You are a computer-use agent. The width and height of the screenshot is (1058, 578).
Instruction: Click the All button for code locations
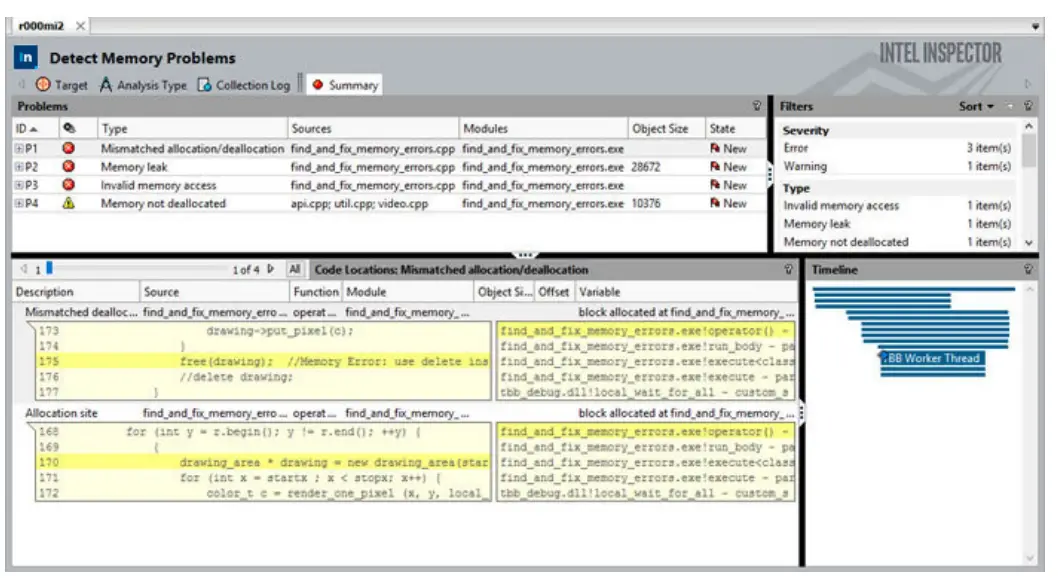point(293,268)
